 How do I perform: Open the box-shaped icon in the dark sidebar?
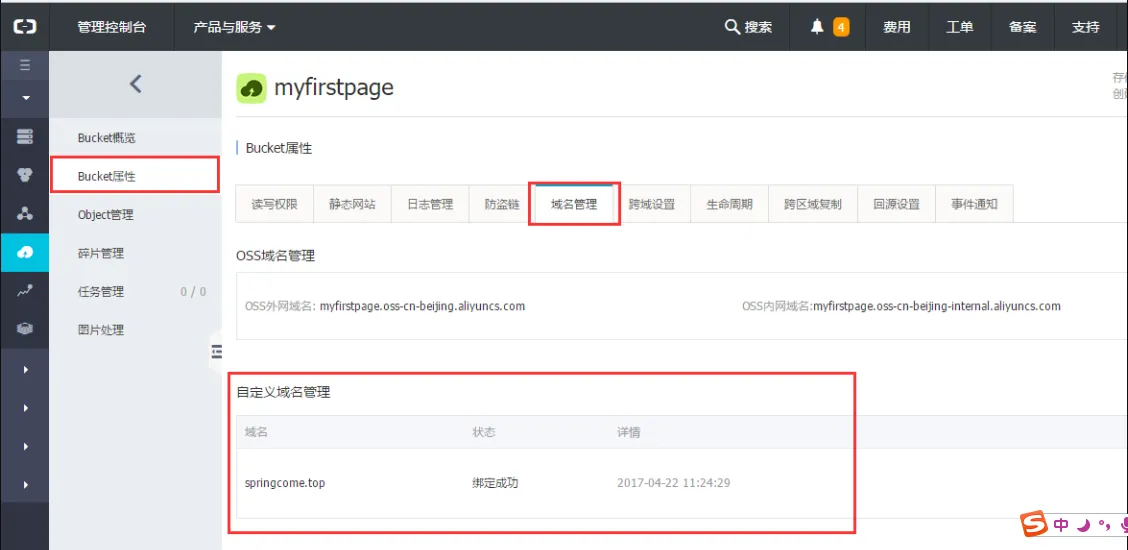click(24, 329)
